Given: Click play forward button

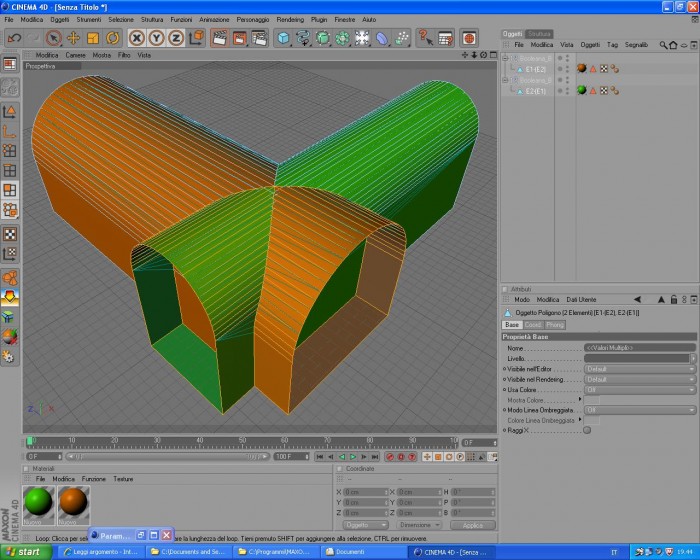Looking at the screenshot, I should click(x=353, y=456).
